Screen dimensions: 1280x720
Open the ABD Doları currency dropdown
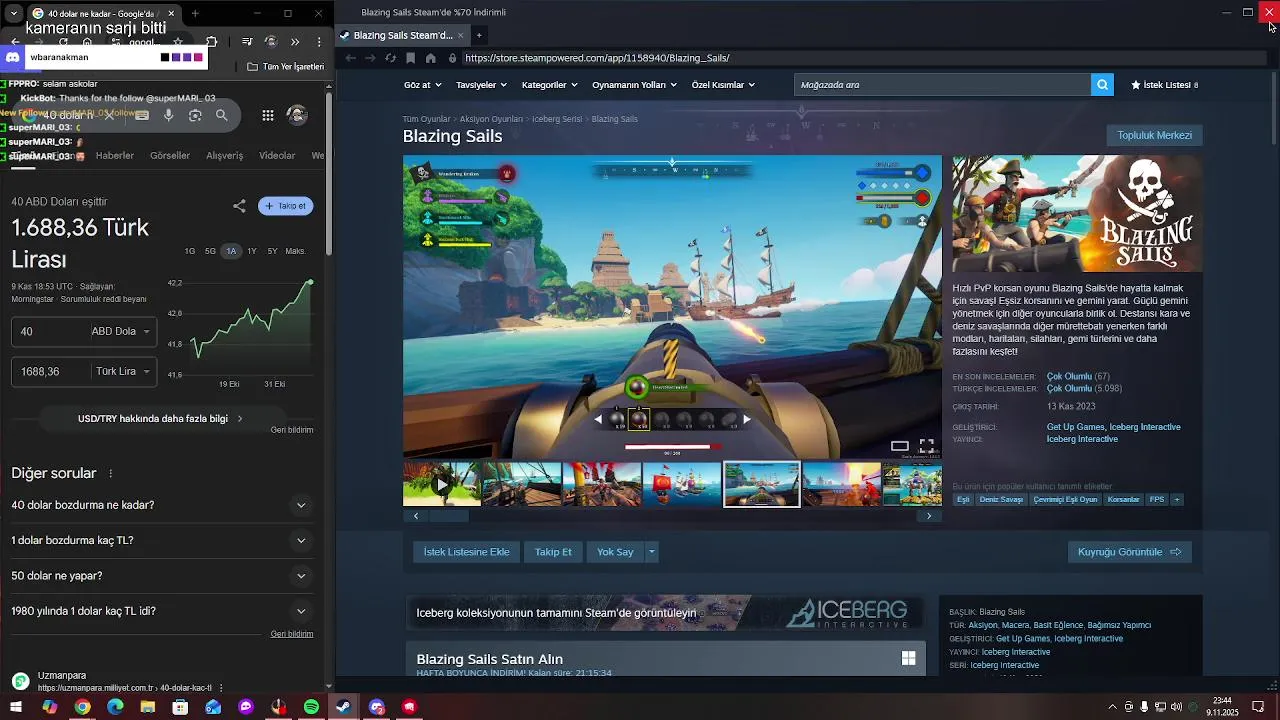[120, 331]
